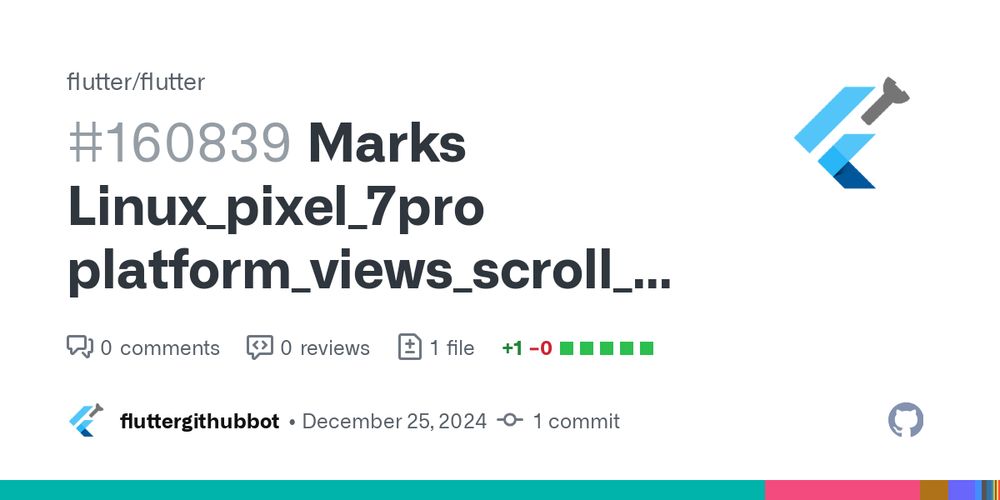Click the large Flutter logo avatar
The width and height of the screenshot is (1000, 500).
pyautogui.click(x=850, y=133)
